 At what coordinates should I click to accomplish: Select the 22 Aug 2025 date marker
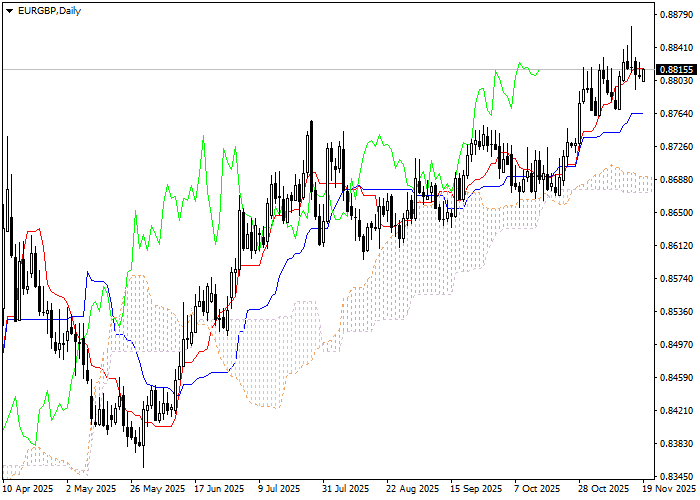coord(413,489)
